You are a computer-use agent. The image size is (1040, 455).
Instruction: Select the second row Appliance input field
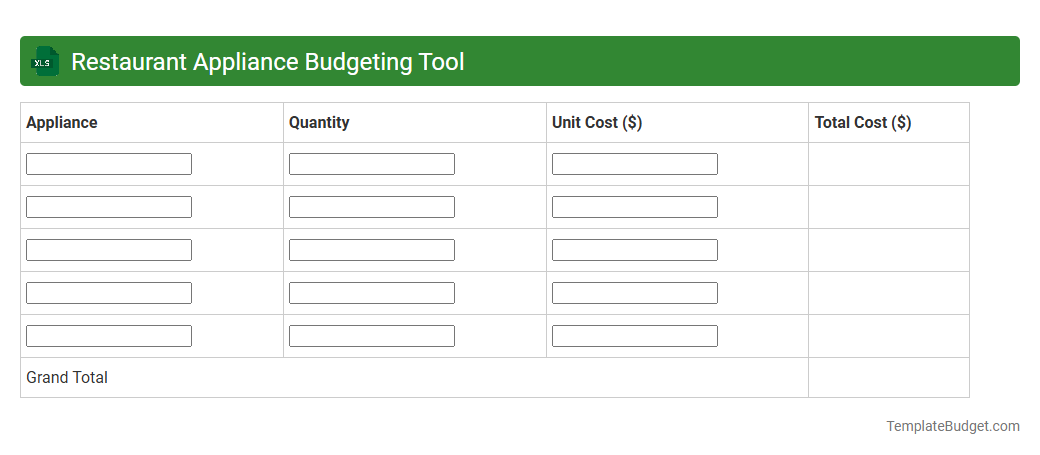coord(109,207)
